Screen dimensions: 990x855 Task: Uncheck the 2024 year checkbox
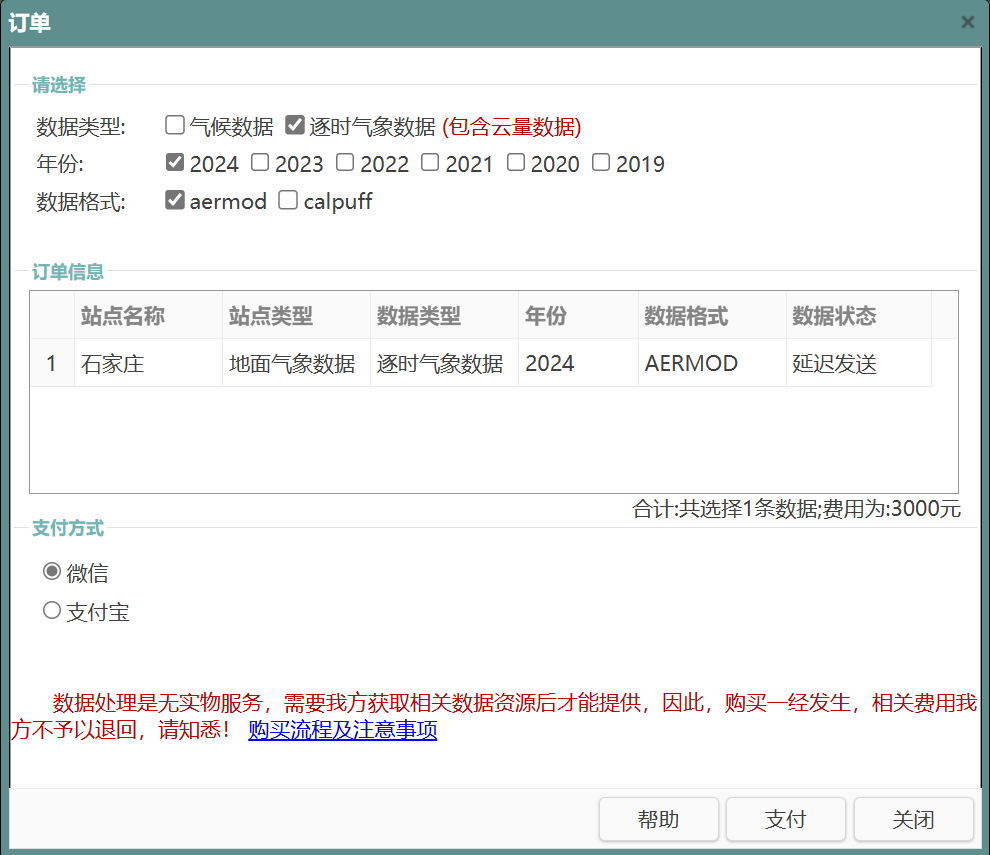point(175,163)
